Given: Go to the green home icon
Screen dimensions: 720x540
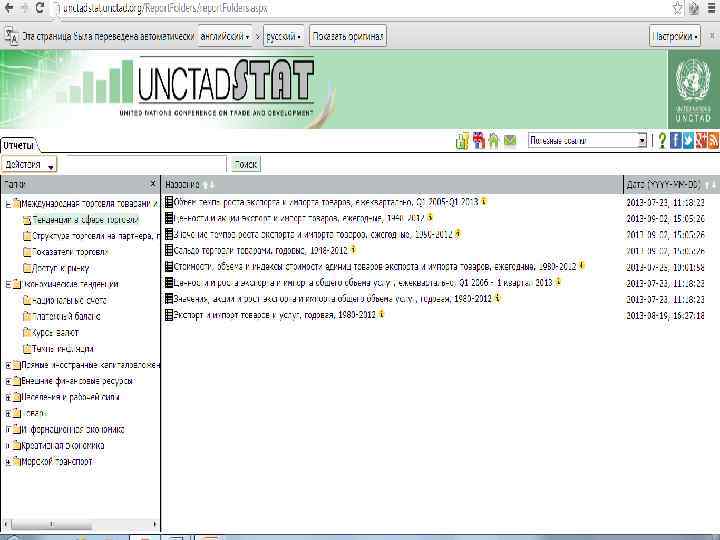Looking at the screenshot, I should pos(494,141).
